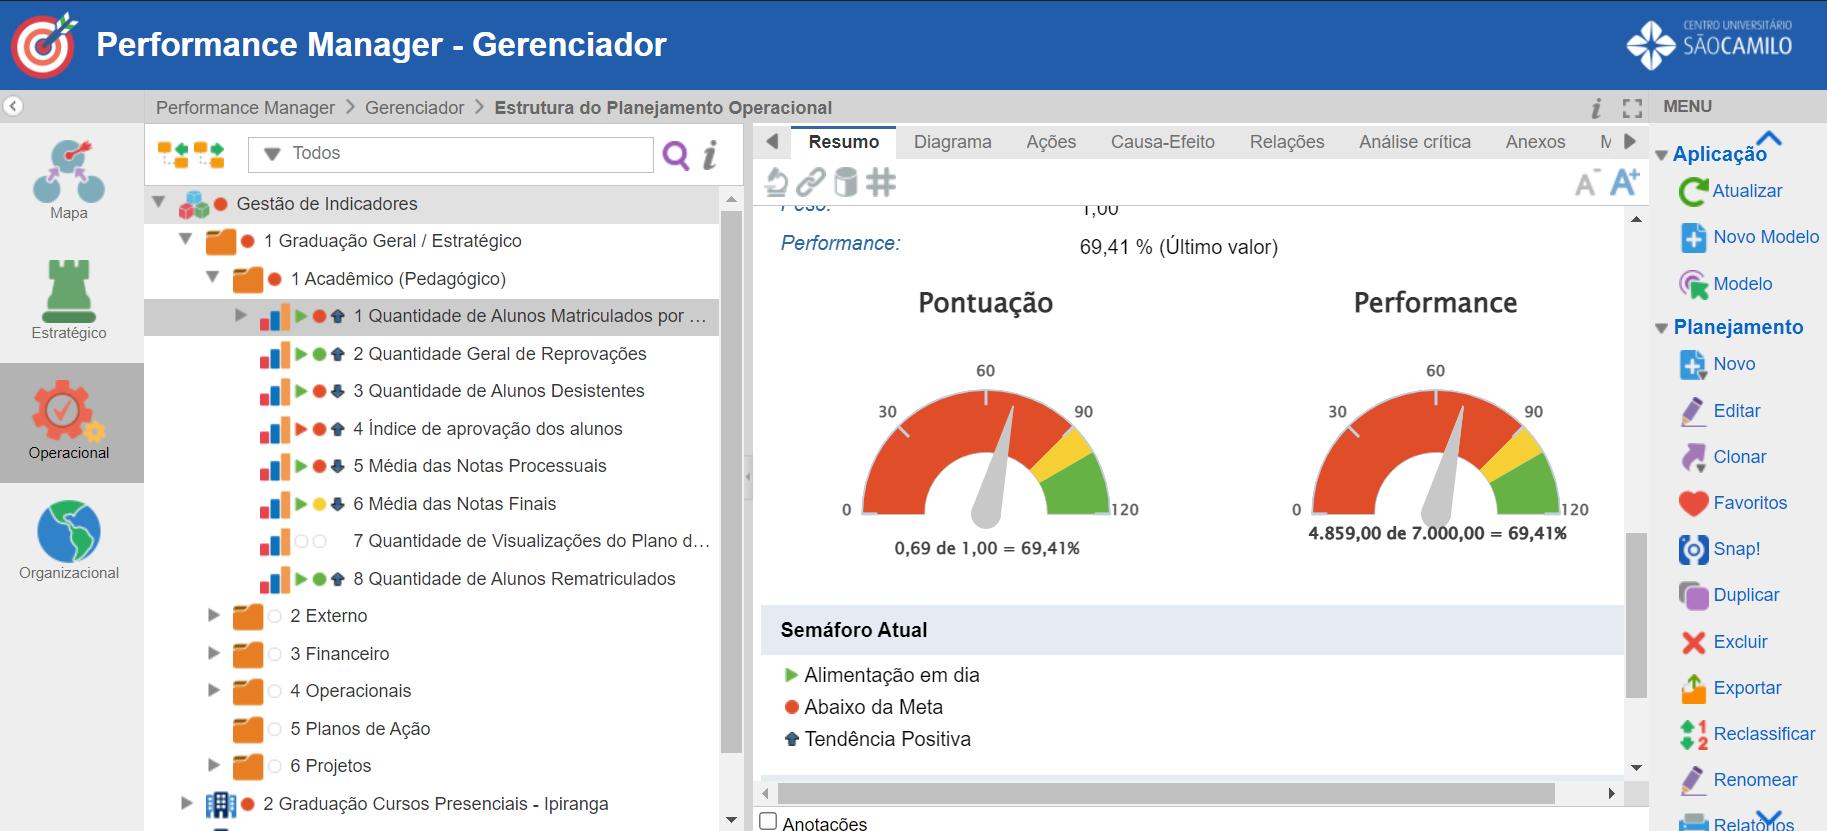Click the Favoritos heart icon
The width and height of the screenshot is (1827, 831).
point(1693,503)
